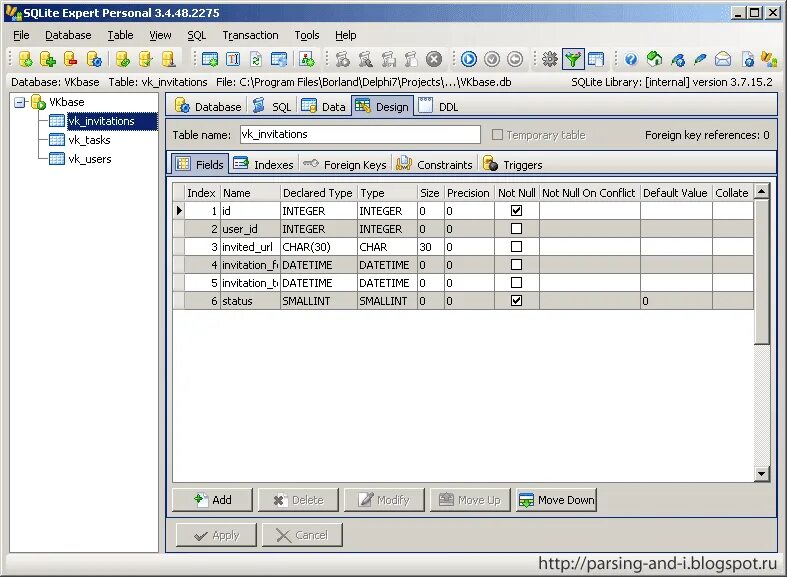The image size is (787, 577).
Task: Open the Foreign Keys sub-tab
Action: tap(345, 165)
